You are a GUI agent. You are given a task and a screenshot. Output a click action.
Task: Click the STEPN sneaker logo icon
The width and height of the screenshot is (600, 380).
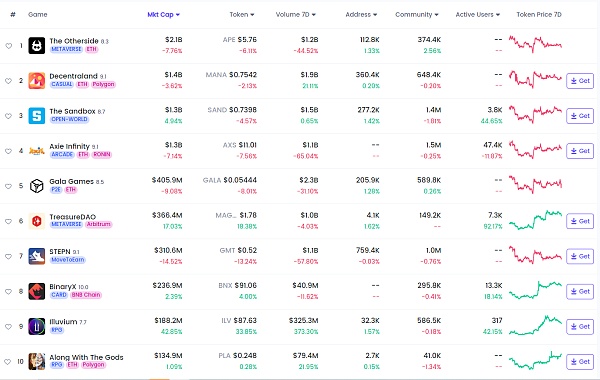(37, 256)
